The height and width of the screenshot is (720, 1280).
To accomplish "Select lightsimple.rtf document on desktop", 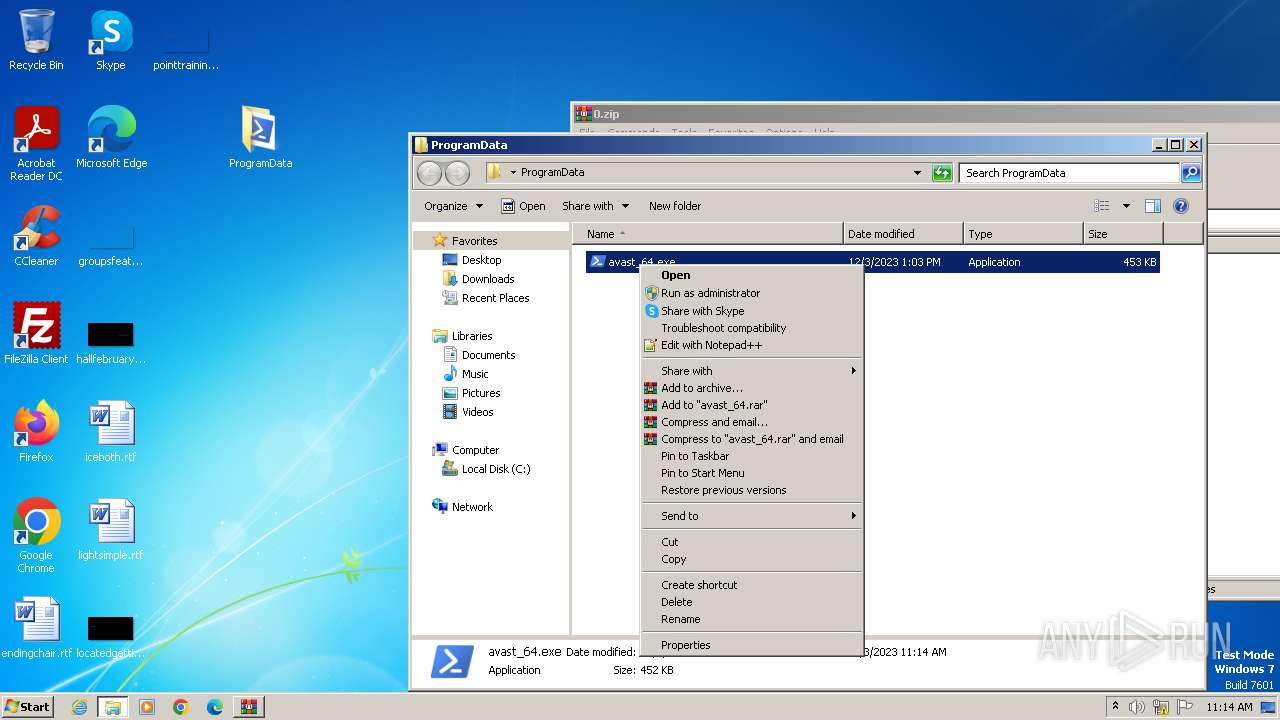I will (110, 530).
